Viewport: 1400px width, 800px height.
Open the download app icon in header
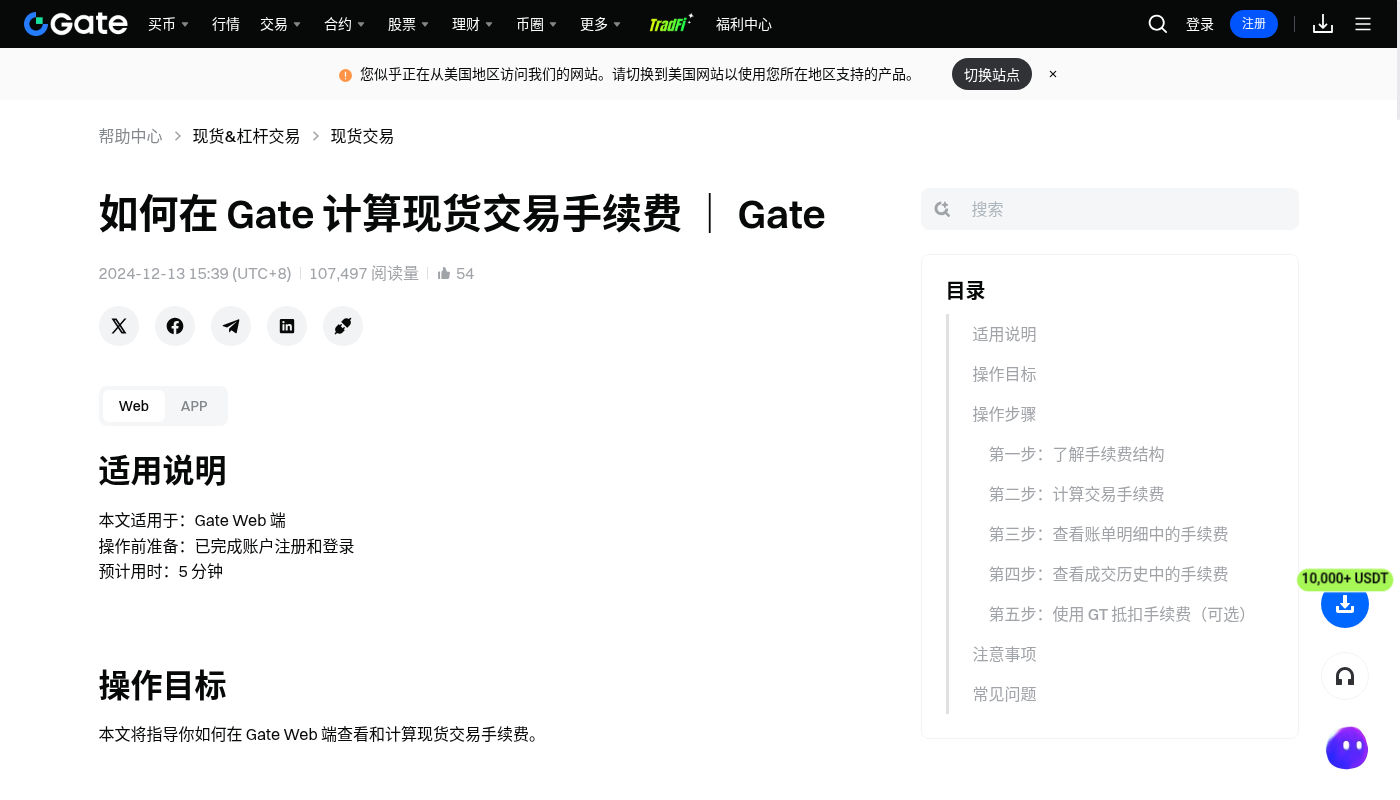tap(1323, 24)
